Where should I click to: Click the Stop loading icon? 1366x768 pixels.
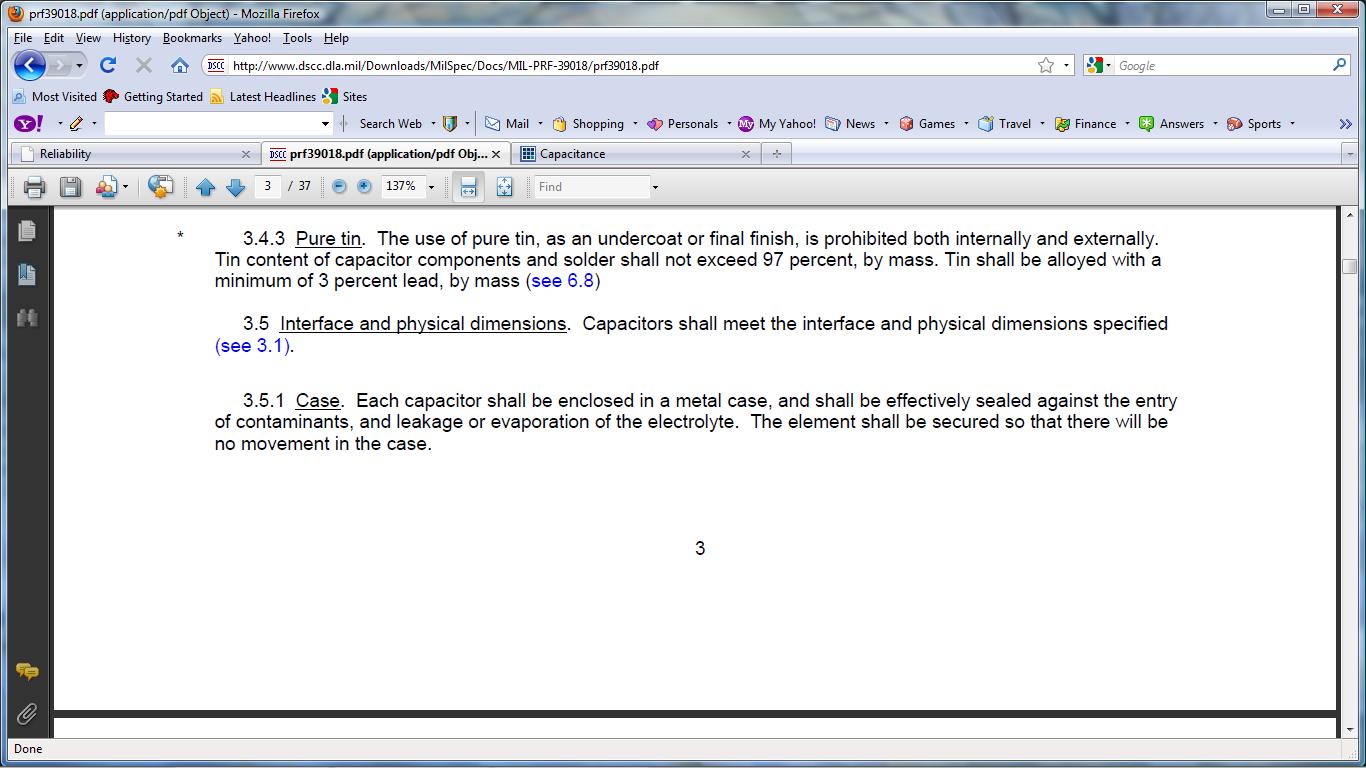coord(143,65)
